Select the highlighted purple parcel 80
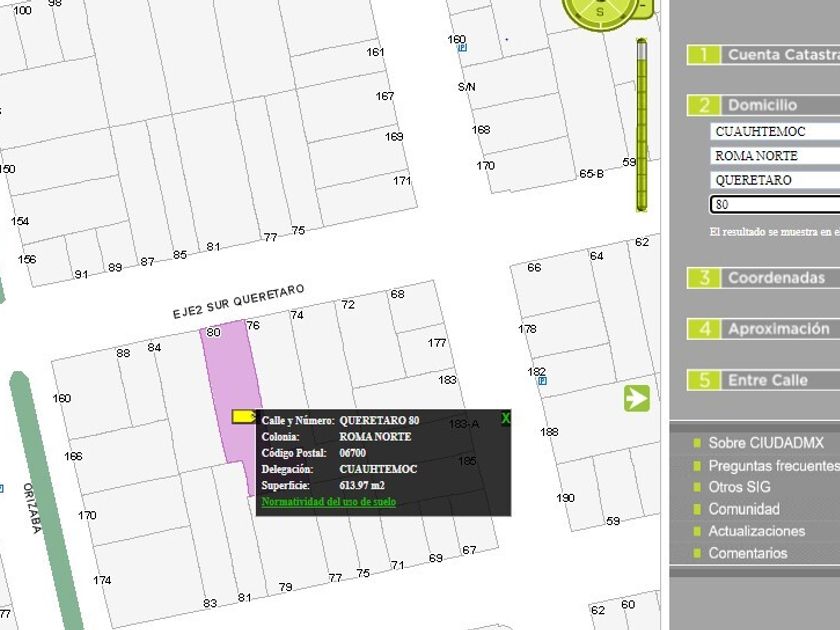Image resolution: width=840 pixels, height=630 pixels. [231, 391]
